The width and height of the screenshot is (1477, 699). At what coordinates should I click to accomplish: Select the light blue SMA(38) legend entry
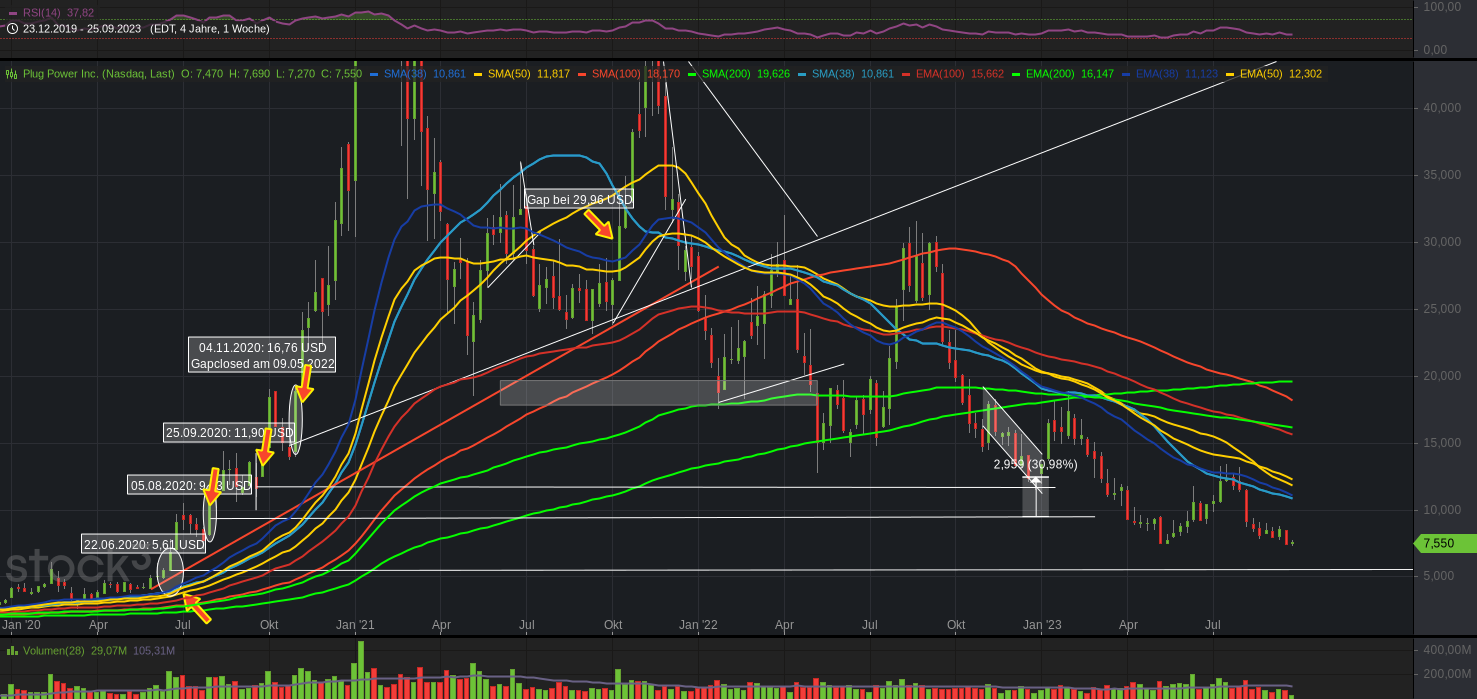833,74
